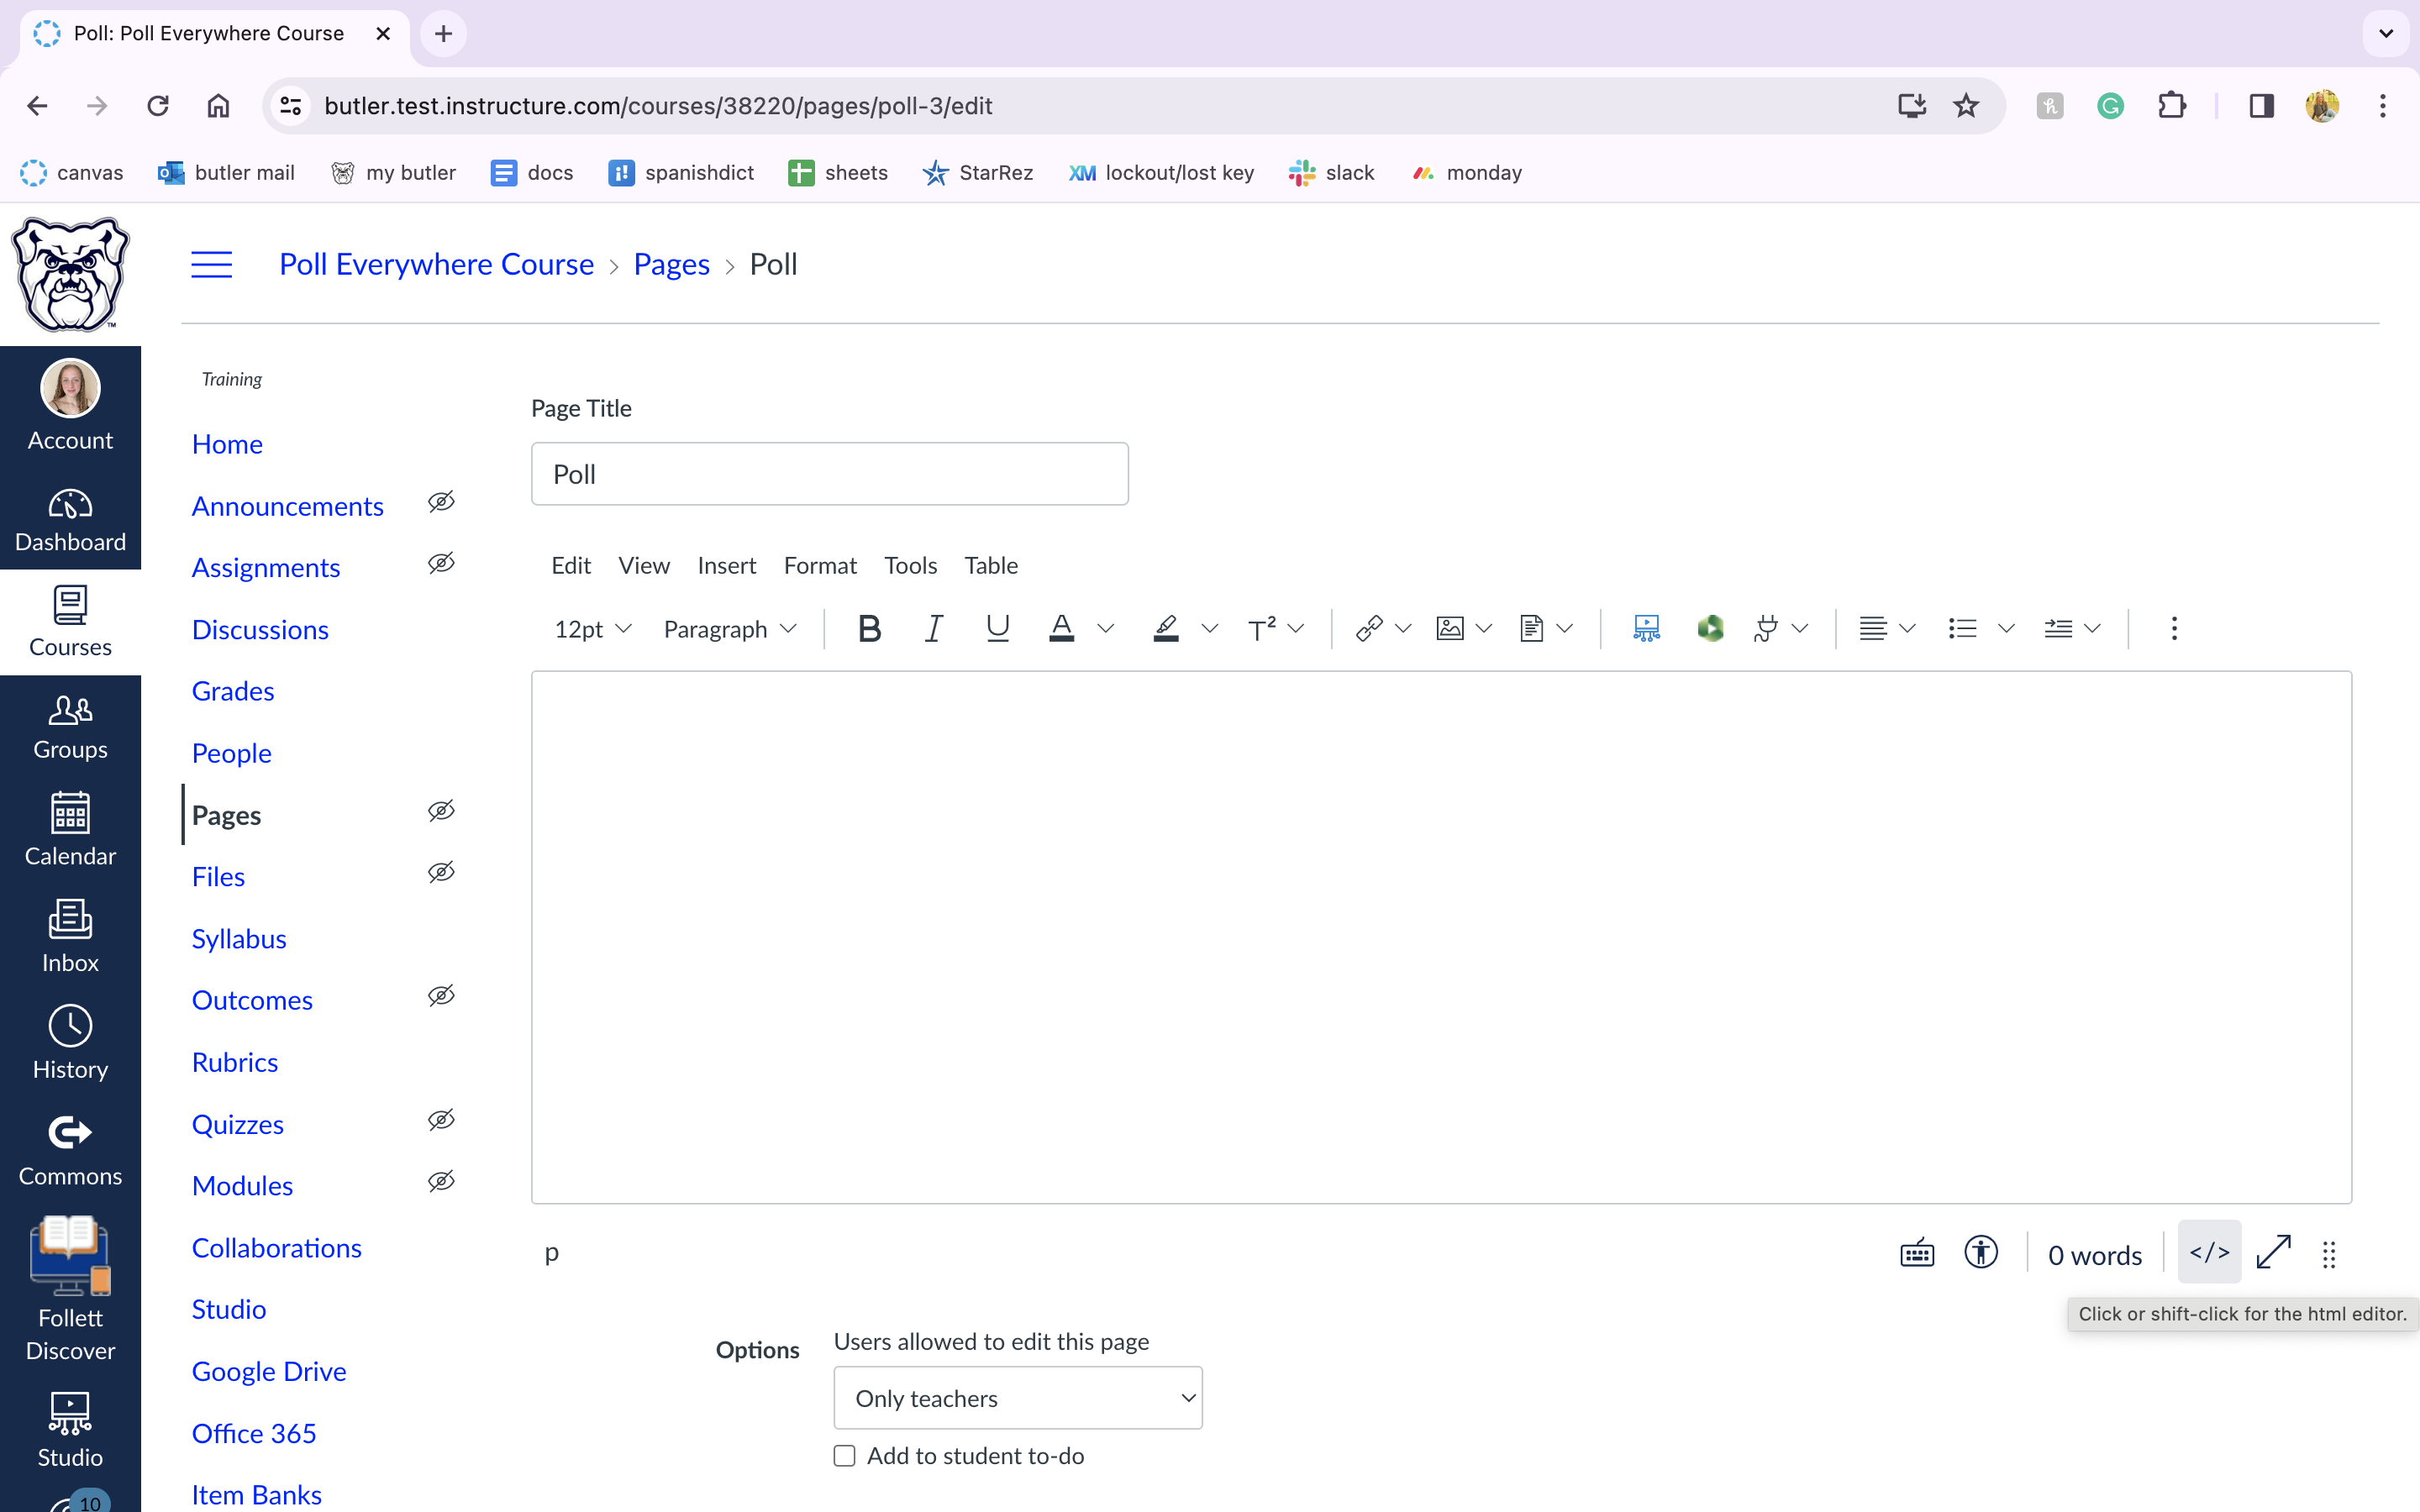Toggle the eye icon next to Announcements

pyautogui.click(x=441, y=502)
